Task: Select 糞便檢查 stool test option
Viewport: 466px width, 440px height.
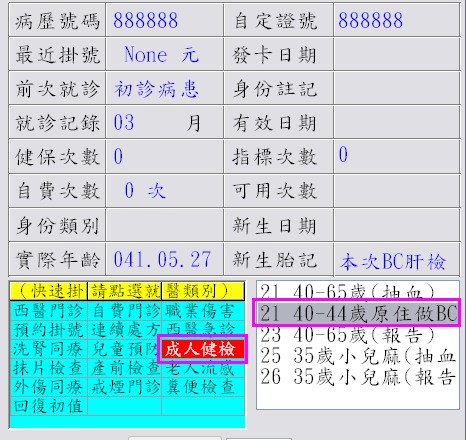Action: (203, 387)
